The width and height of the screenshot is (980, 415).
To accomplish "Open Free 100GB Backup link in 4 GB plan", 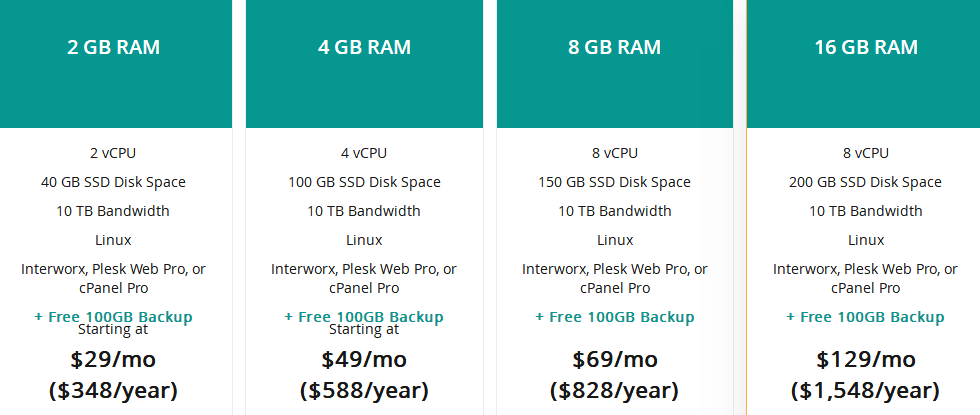I will tap(364, 316).
